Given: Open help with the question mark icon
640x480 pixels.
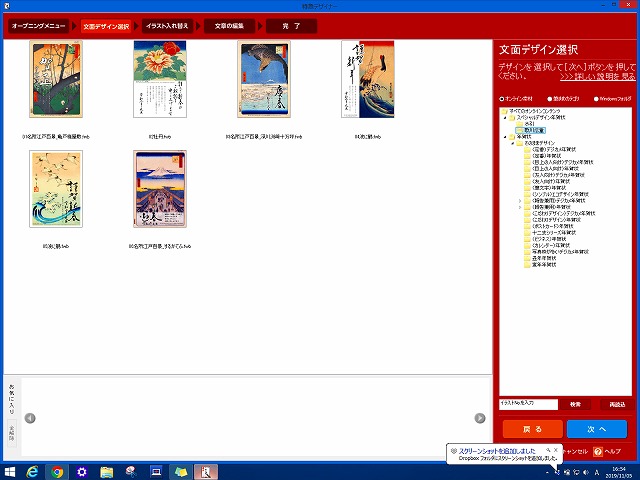Looking at the screenshot, I should (598, 451).
